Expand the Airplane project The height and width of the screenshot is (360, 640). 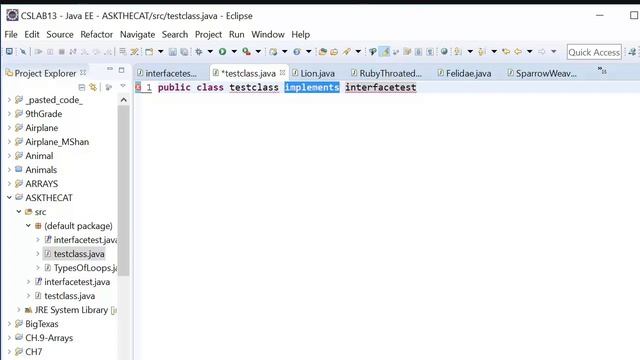coord(9,128)
